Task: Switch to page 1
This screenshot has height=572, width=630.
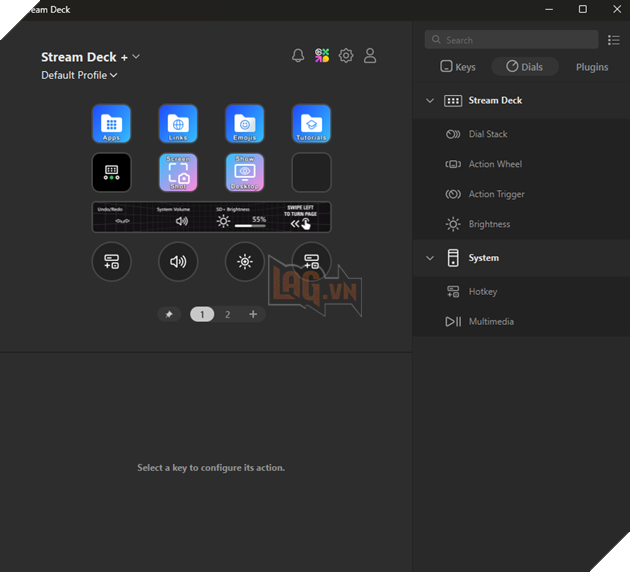Action: (202, 314)
